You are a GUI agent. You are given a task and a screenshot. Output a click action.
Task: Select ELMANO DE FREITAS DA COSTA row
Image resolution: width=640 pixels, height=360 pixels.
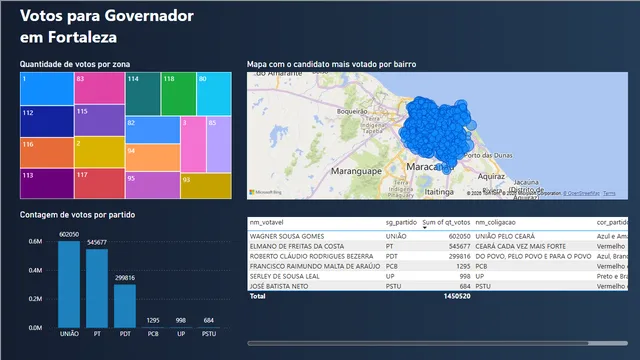[x=438, y=246]
